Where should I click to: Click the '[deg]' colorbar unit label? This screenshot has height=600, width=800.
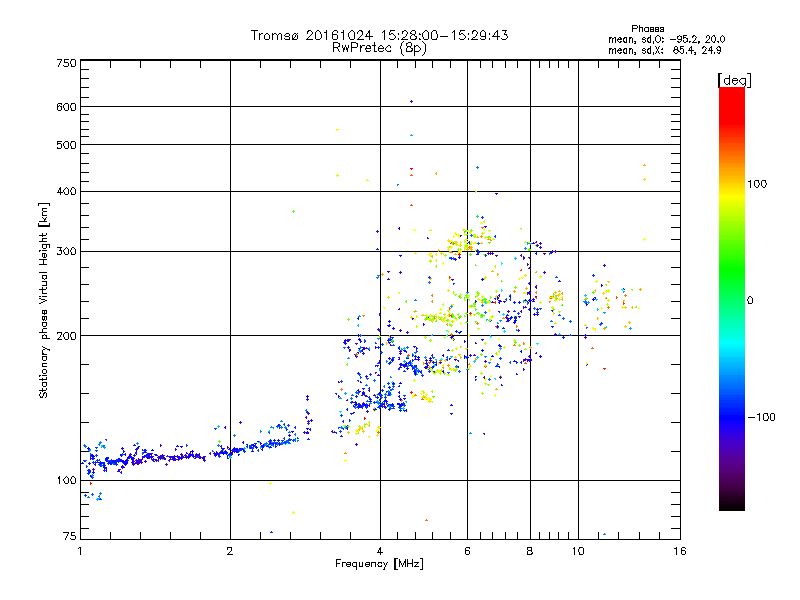pyautogui.click(x=734, y=80)
